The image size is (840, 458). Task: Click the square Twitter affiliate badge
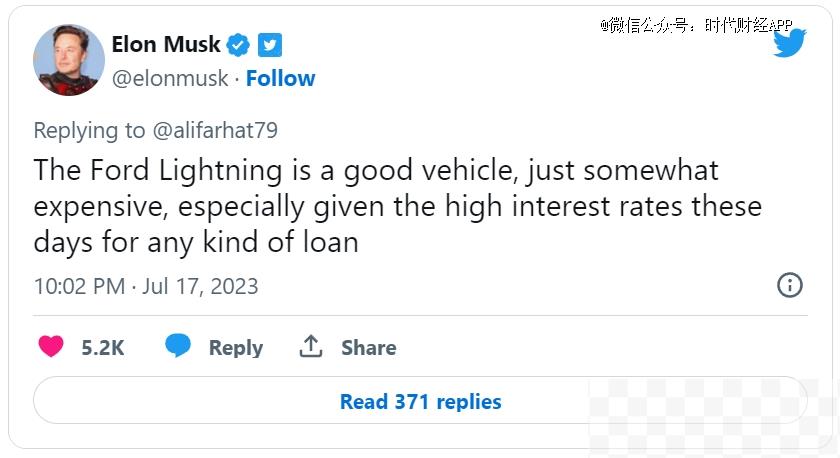pos(269,45)
